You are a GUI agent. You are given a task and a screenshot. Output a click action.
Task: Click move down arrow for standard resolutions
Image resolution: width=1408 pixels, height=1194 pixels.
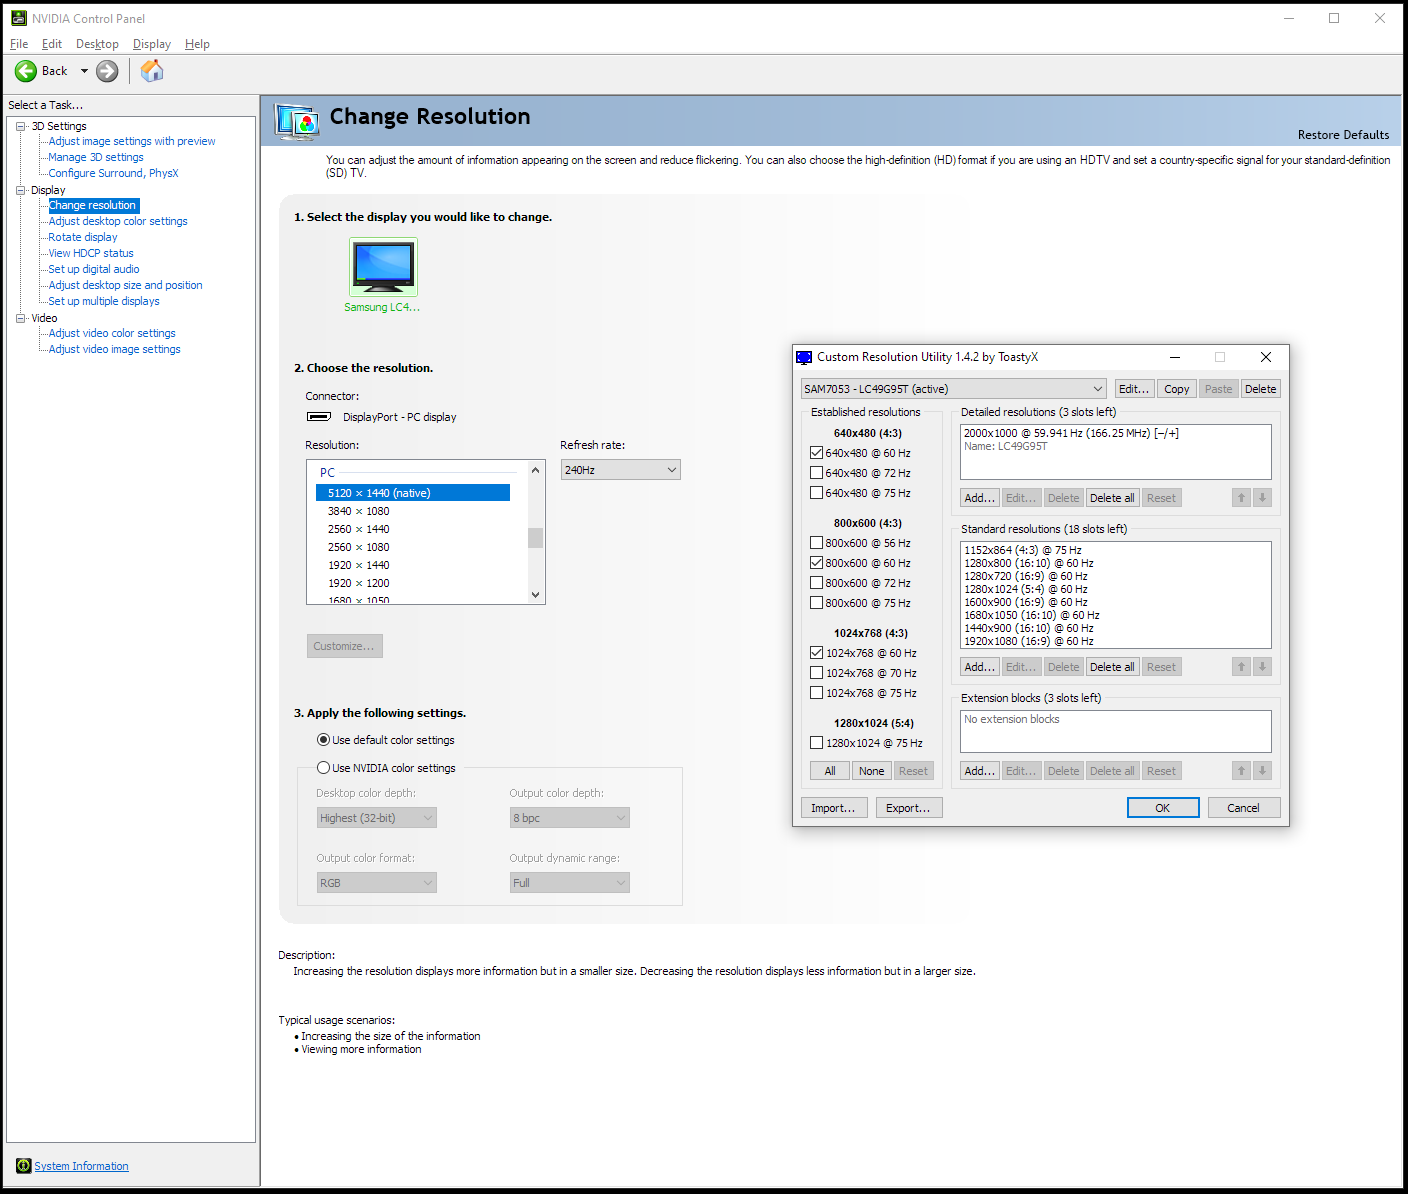[x=1262, y=667]
